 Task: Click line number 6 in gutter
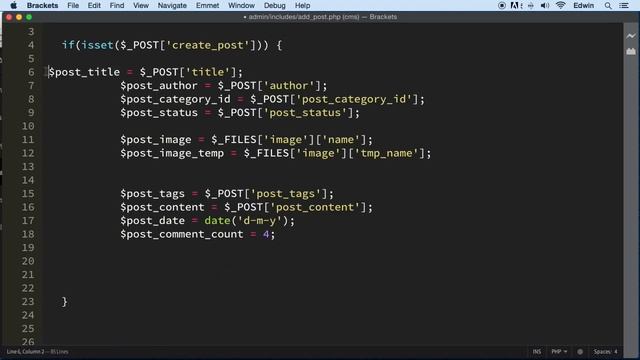click(31, 72)
